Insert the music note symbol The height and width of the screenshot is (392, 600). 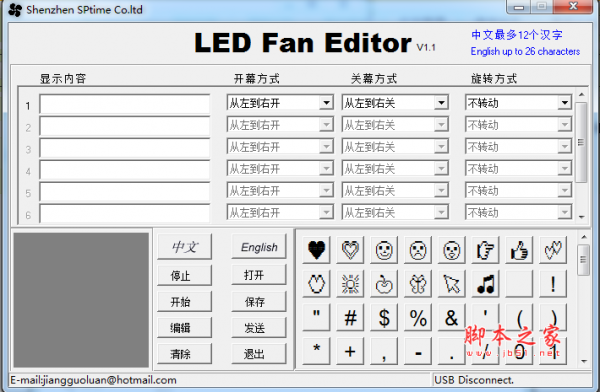tap(485, 284)
